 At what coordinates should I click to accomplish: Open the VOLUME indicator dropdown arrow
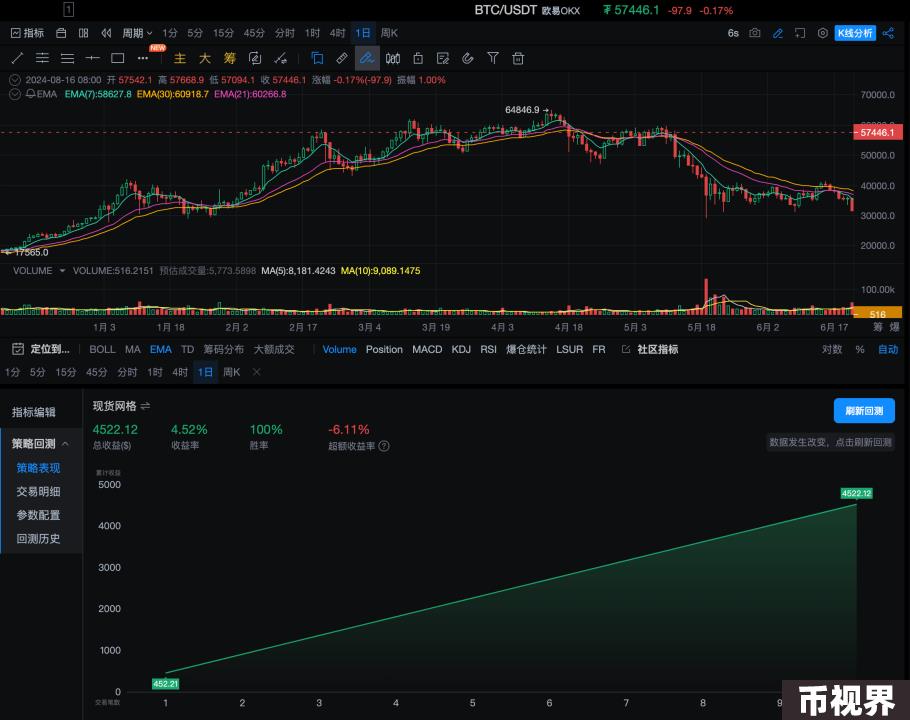(x=62, y=270)
